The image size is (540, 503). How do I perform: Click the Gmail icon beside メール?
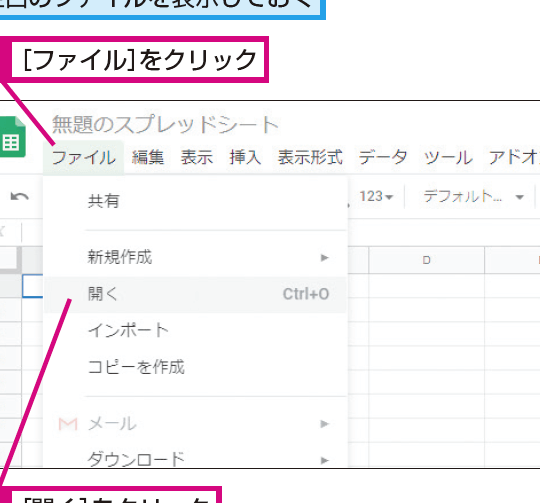[68, 424]
